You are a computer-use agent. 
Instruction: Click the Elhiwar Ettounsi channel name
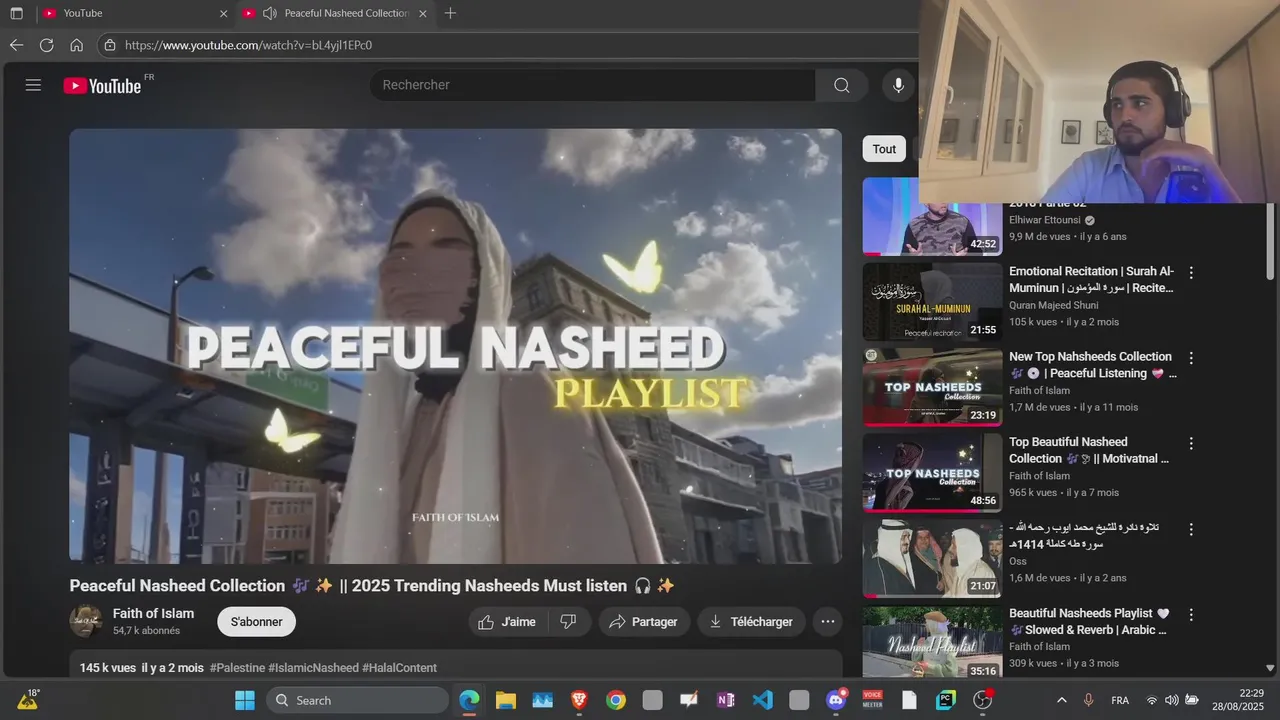1045,220
